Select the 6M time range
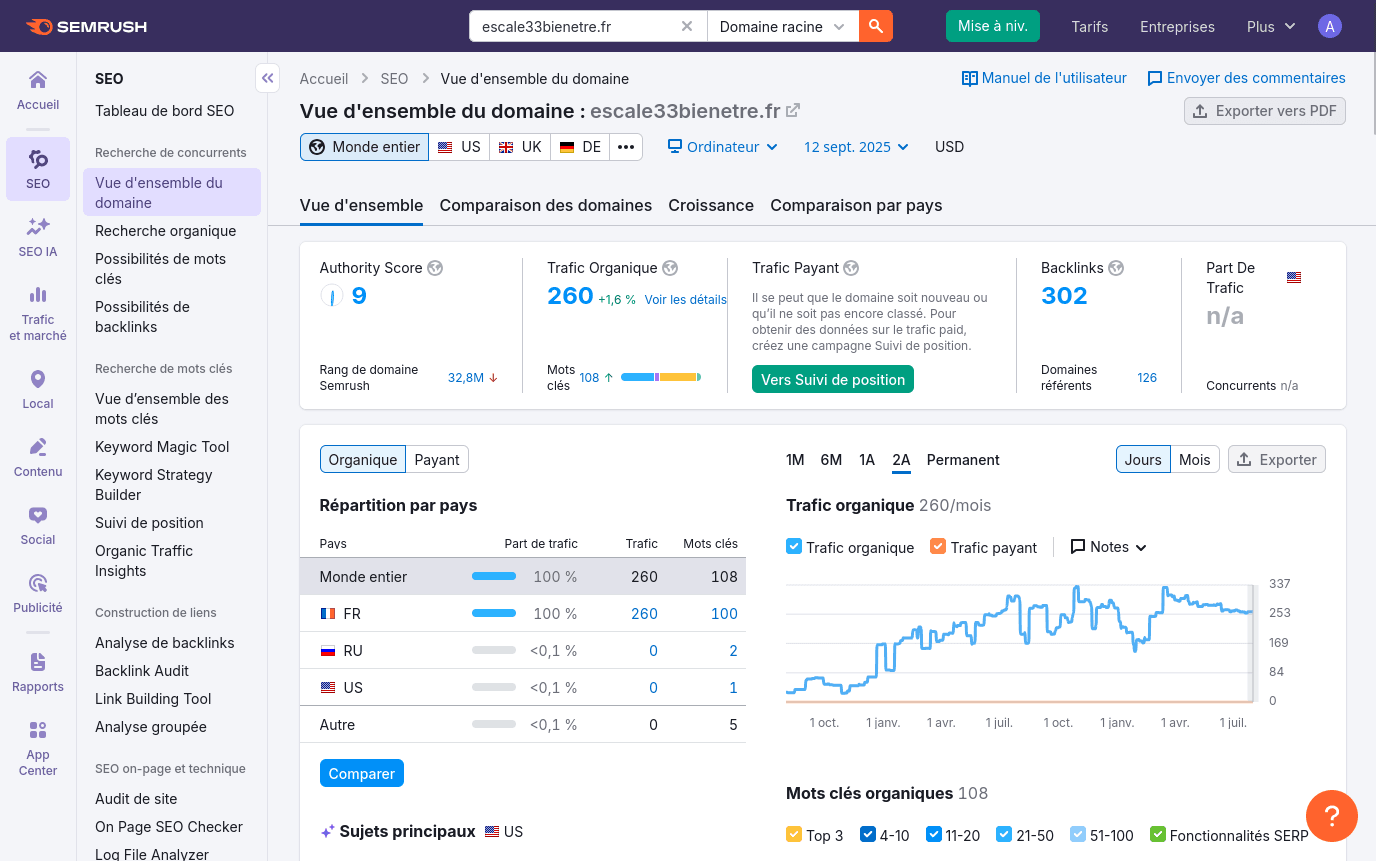This screenshot has width=1376, height=861. point(831,460)
